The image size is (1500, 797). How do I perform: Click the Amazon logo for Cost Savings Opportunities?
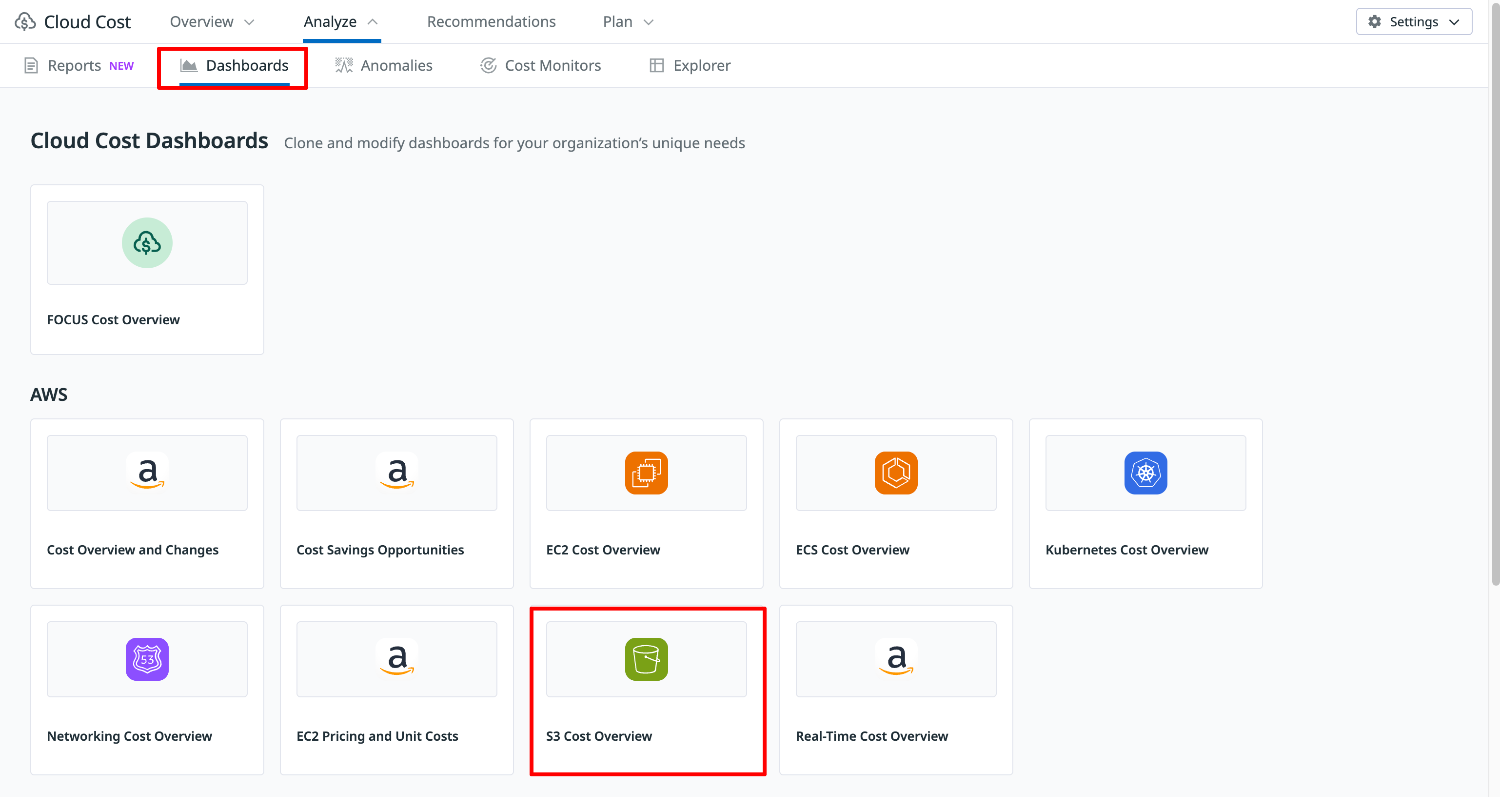tap(397, 473)
